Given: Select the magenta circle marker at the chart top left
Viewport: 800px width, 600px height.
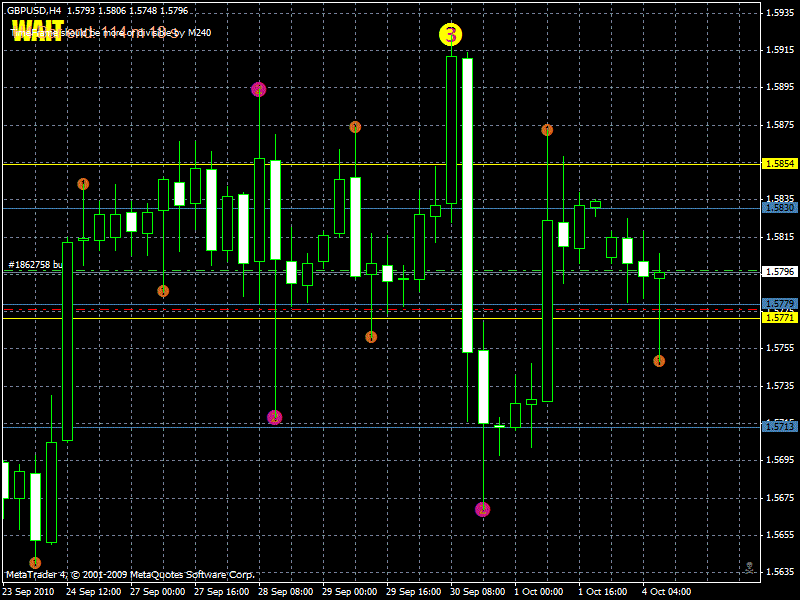Looking at the screenshot, I should pos(261,90).
